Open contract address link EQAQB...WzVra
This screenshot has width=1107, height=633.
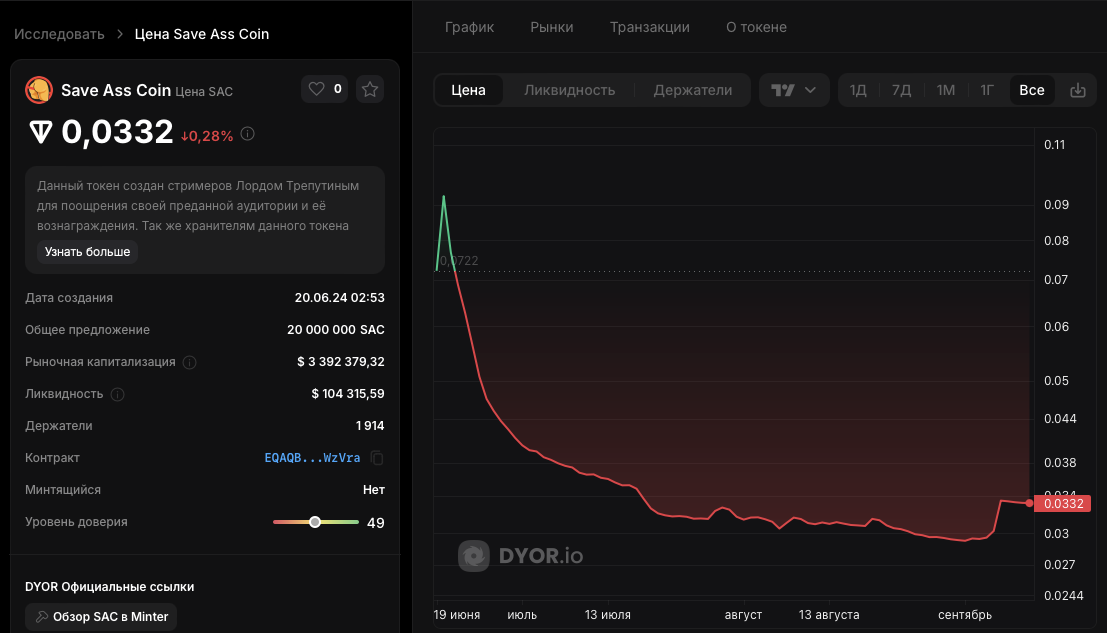(x=312, y=458)
